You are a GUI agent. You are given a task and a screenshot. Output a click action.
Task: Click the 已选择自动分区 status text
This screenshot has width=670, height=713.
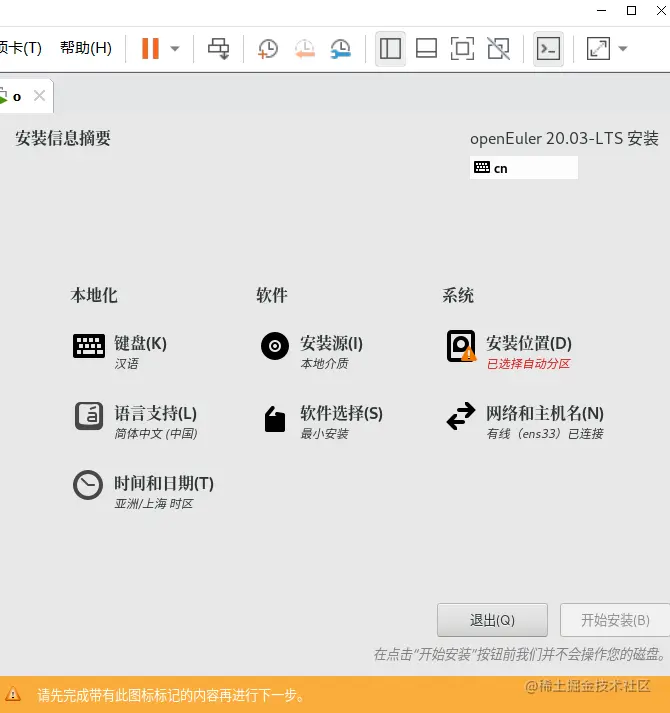528,364
